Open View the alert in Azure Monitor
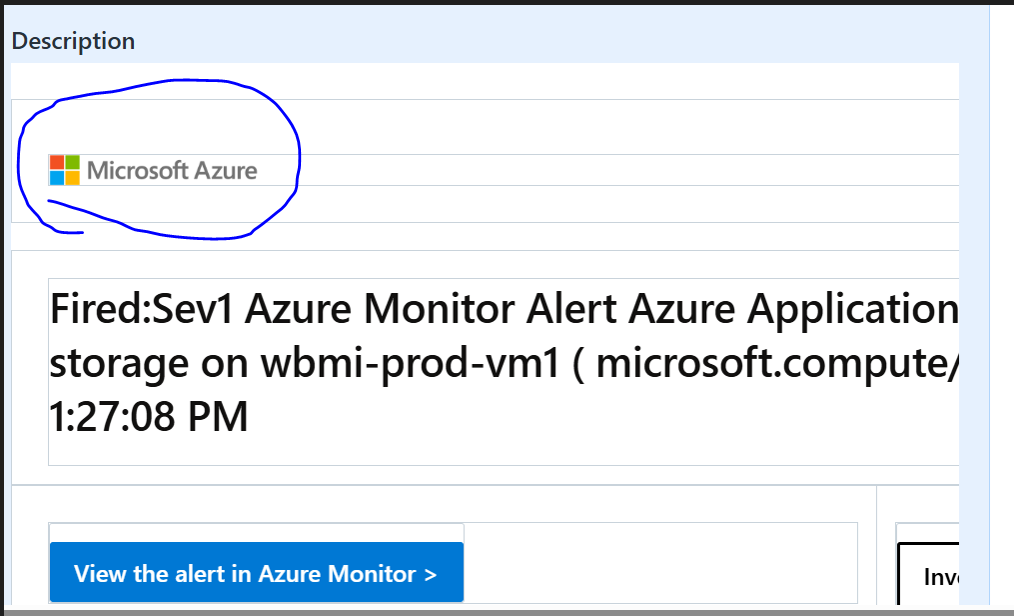Screen dimensions: 1014x616 256,573
